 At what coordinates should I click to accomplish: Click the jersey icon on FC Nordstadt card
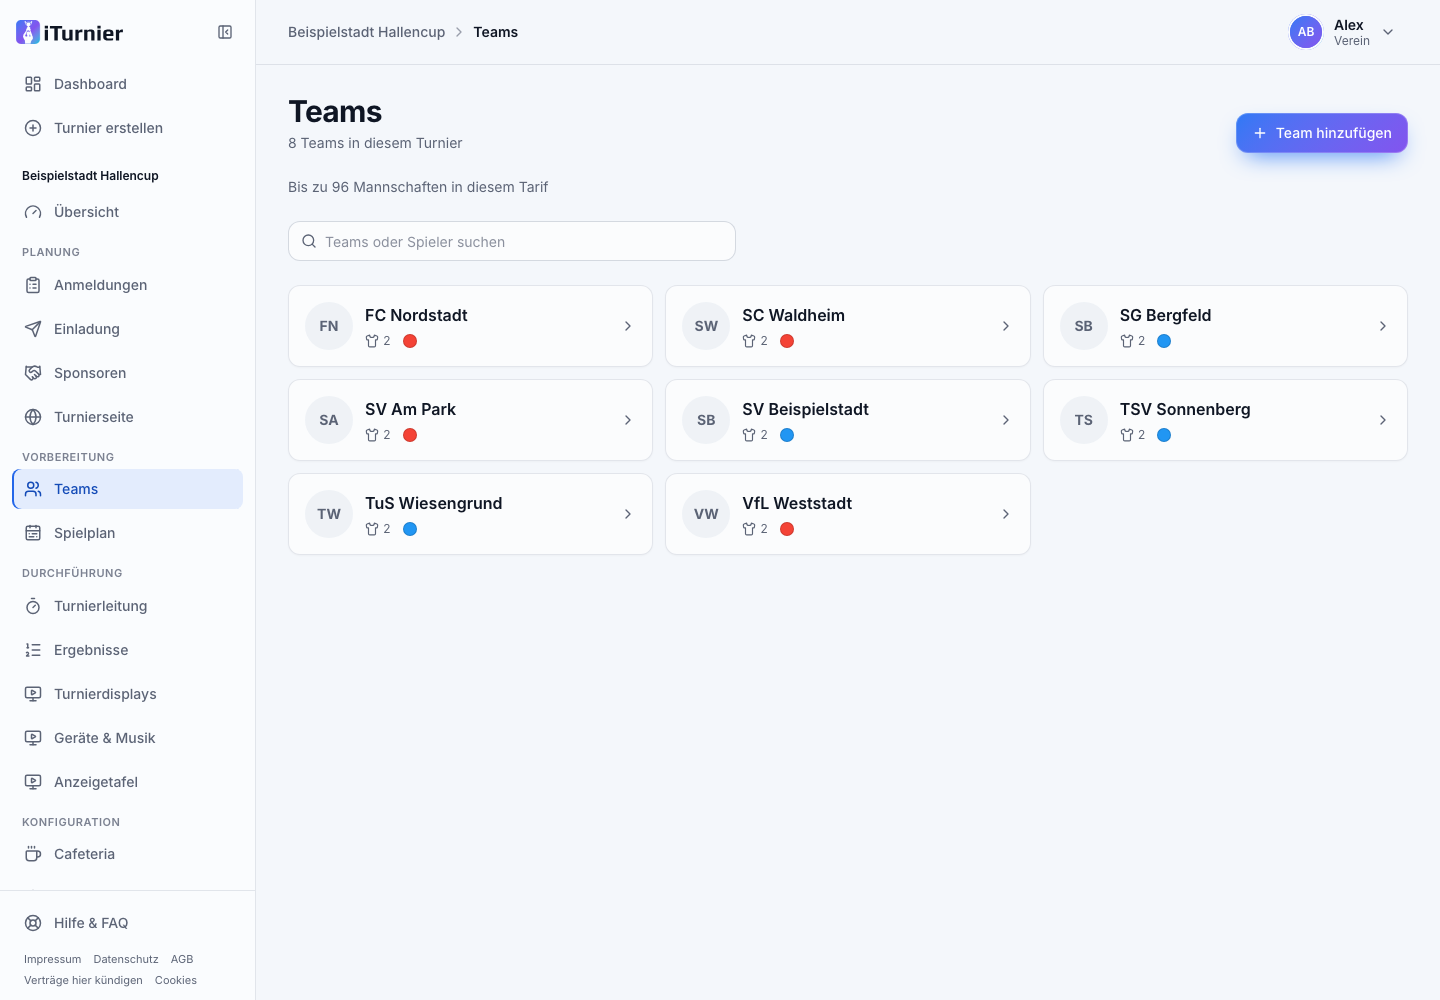click(372, 341)
